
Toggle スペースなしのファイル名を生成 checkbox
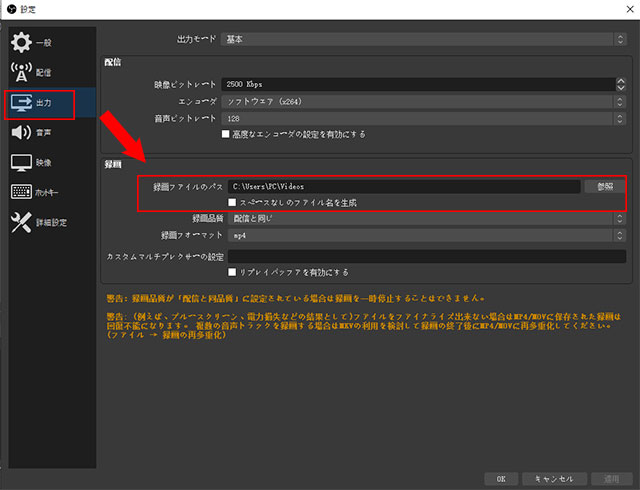233,202
